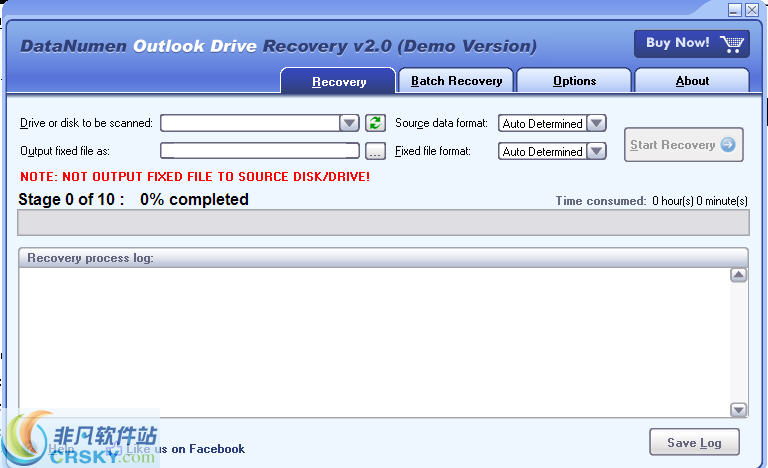Image resolution: width=768 pixels, height=468 pixels.
Task: Click the Buy Now shopping cart button
Action: point(692,44)
